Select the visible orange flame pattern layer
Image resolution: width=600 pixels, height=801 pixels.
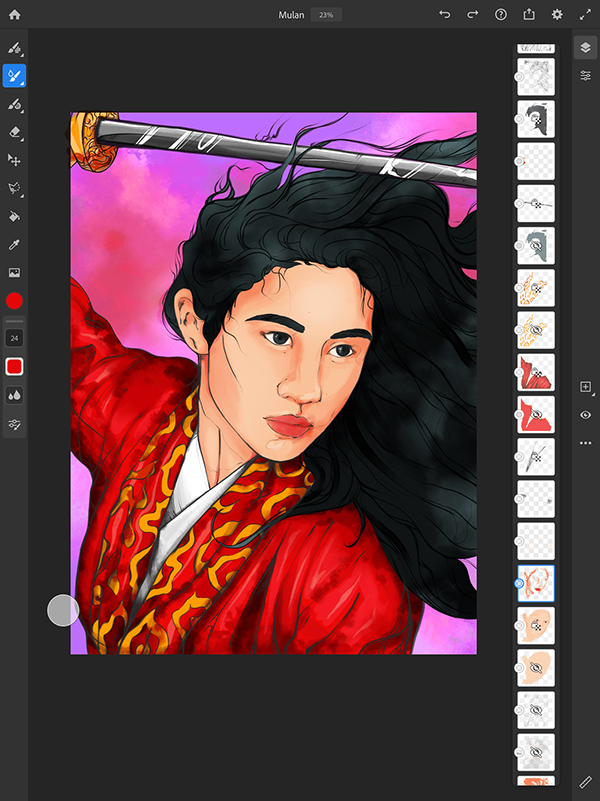click(x=536, y=288)
